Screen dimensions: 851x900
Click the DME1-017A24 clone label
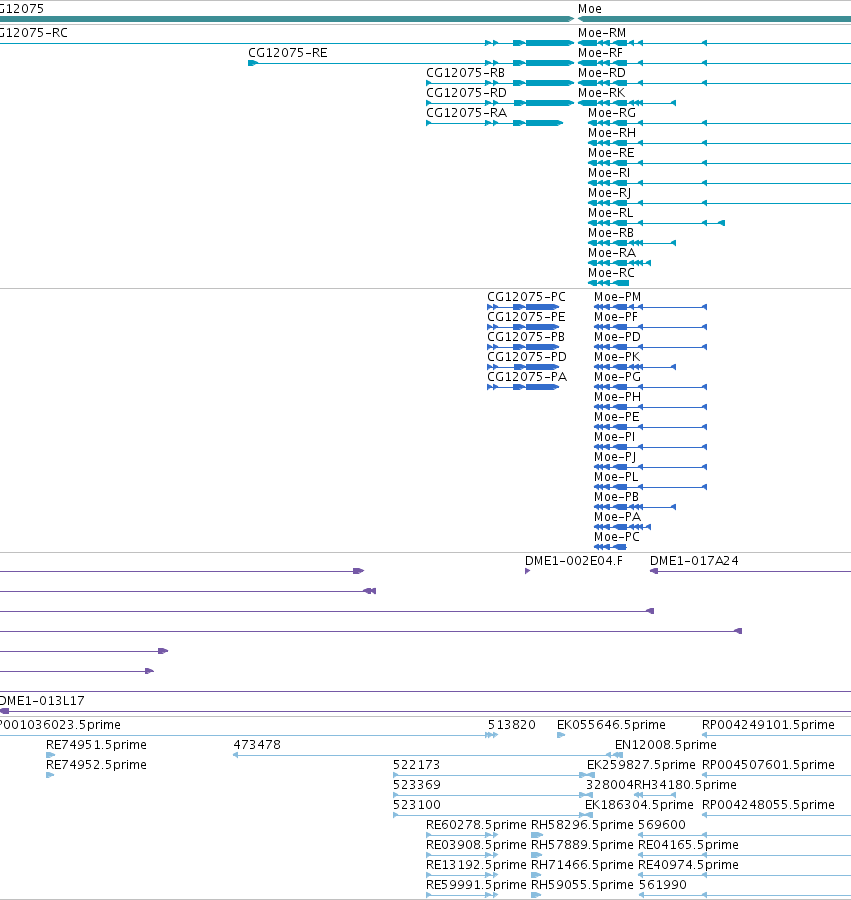point(694,561)
